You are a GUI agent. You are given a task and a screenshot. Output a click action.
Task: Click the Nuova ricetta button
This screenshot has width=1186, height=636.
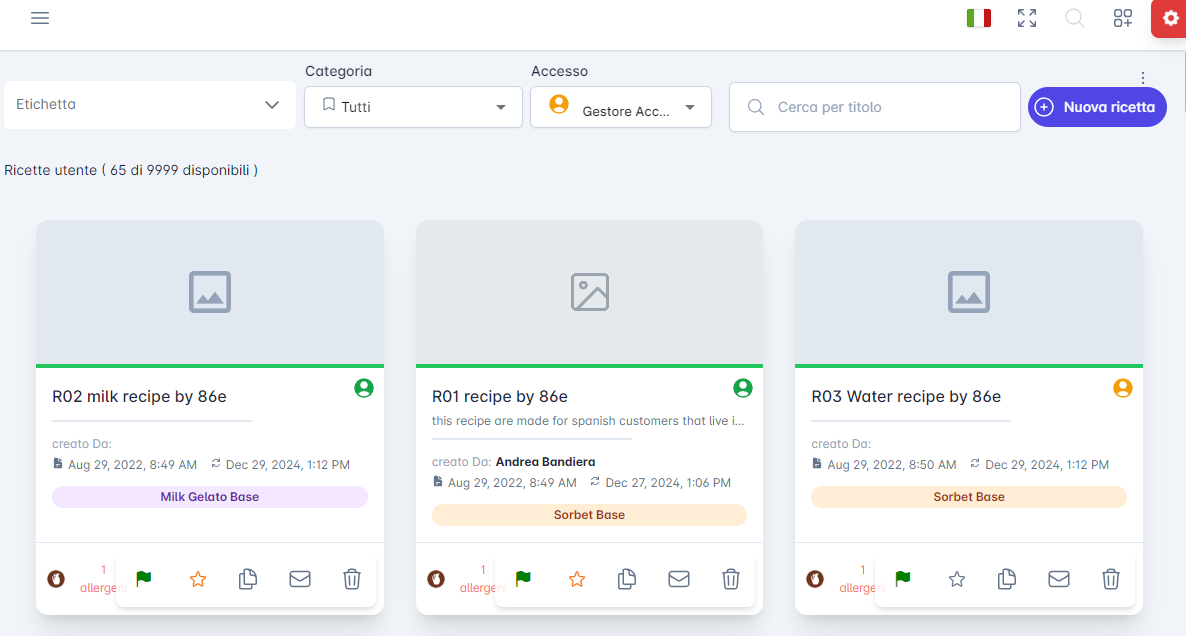[1097, 107]
